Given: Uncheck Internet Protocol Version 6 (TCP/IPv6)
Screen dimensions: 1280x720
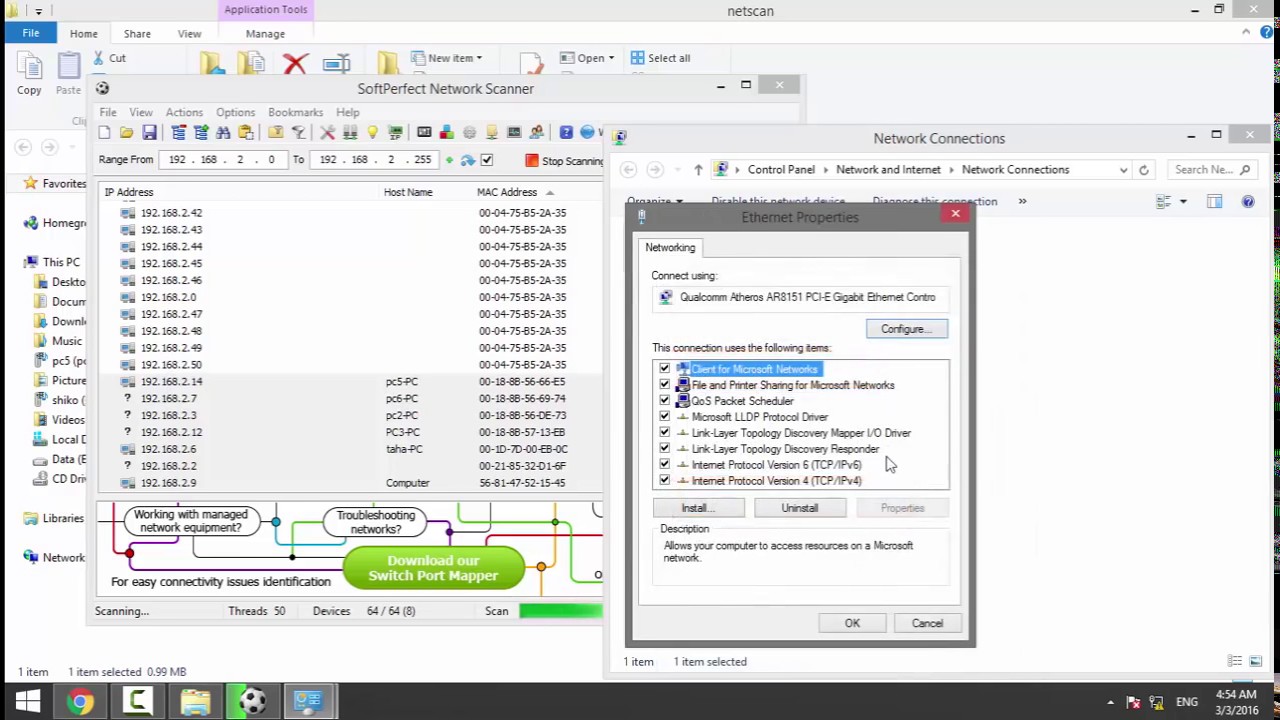Looking at the screenshot, I should coord(664,465).
